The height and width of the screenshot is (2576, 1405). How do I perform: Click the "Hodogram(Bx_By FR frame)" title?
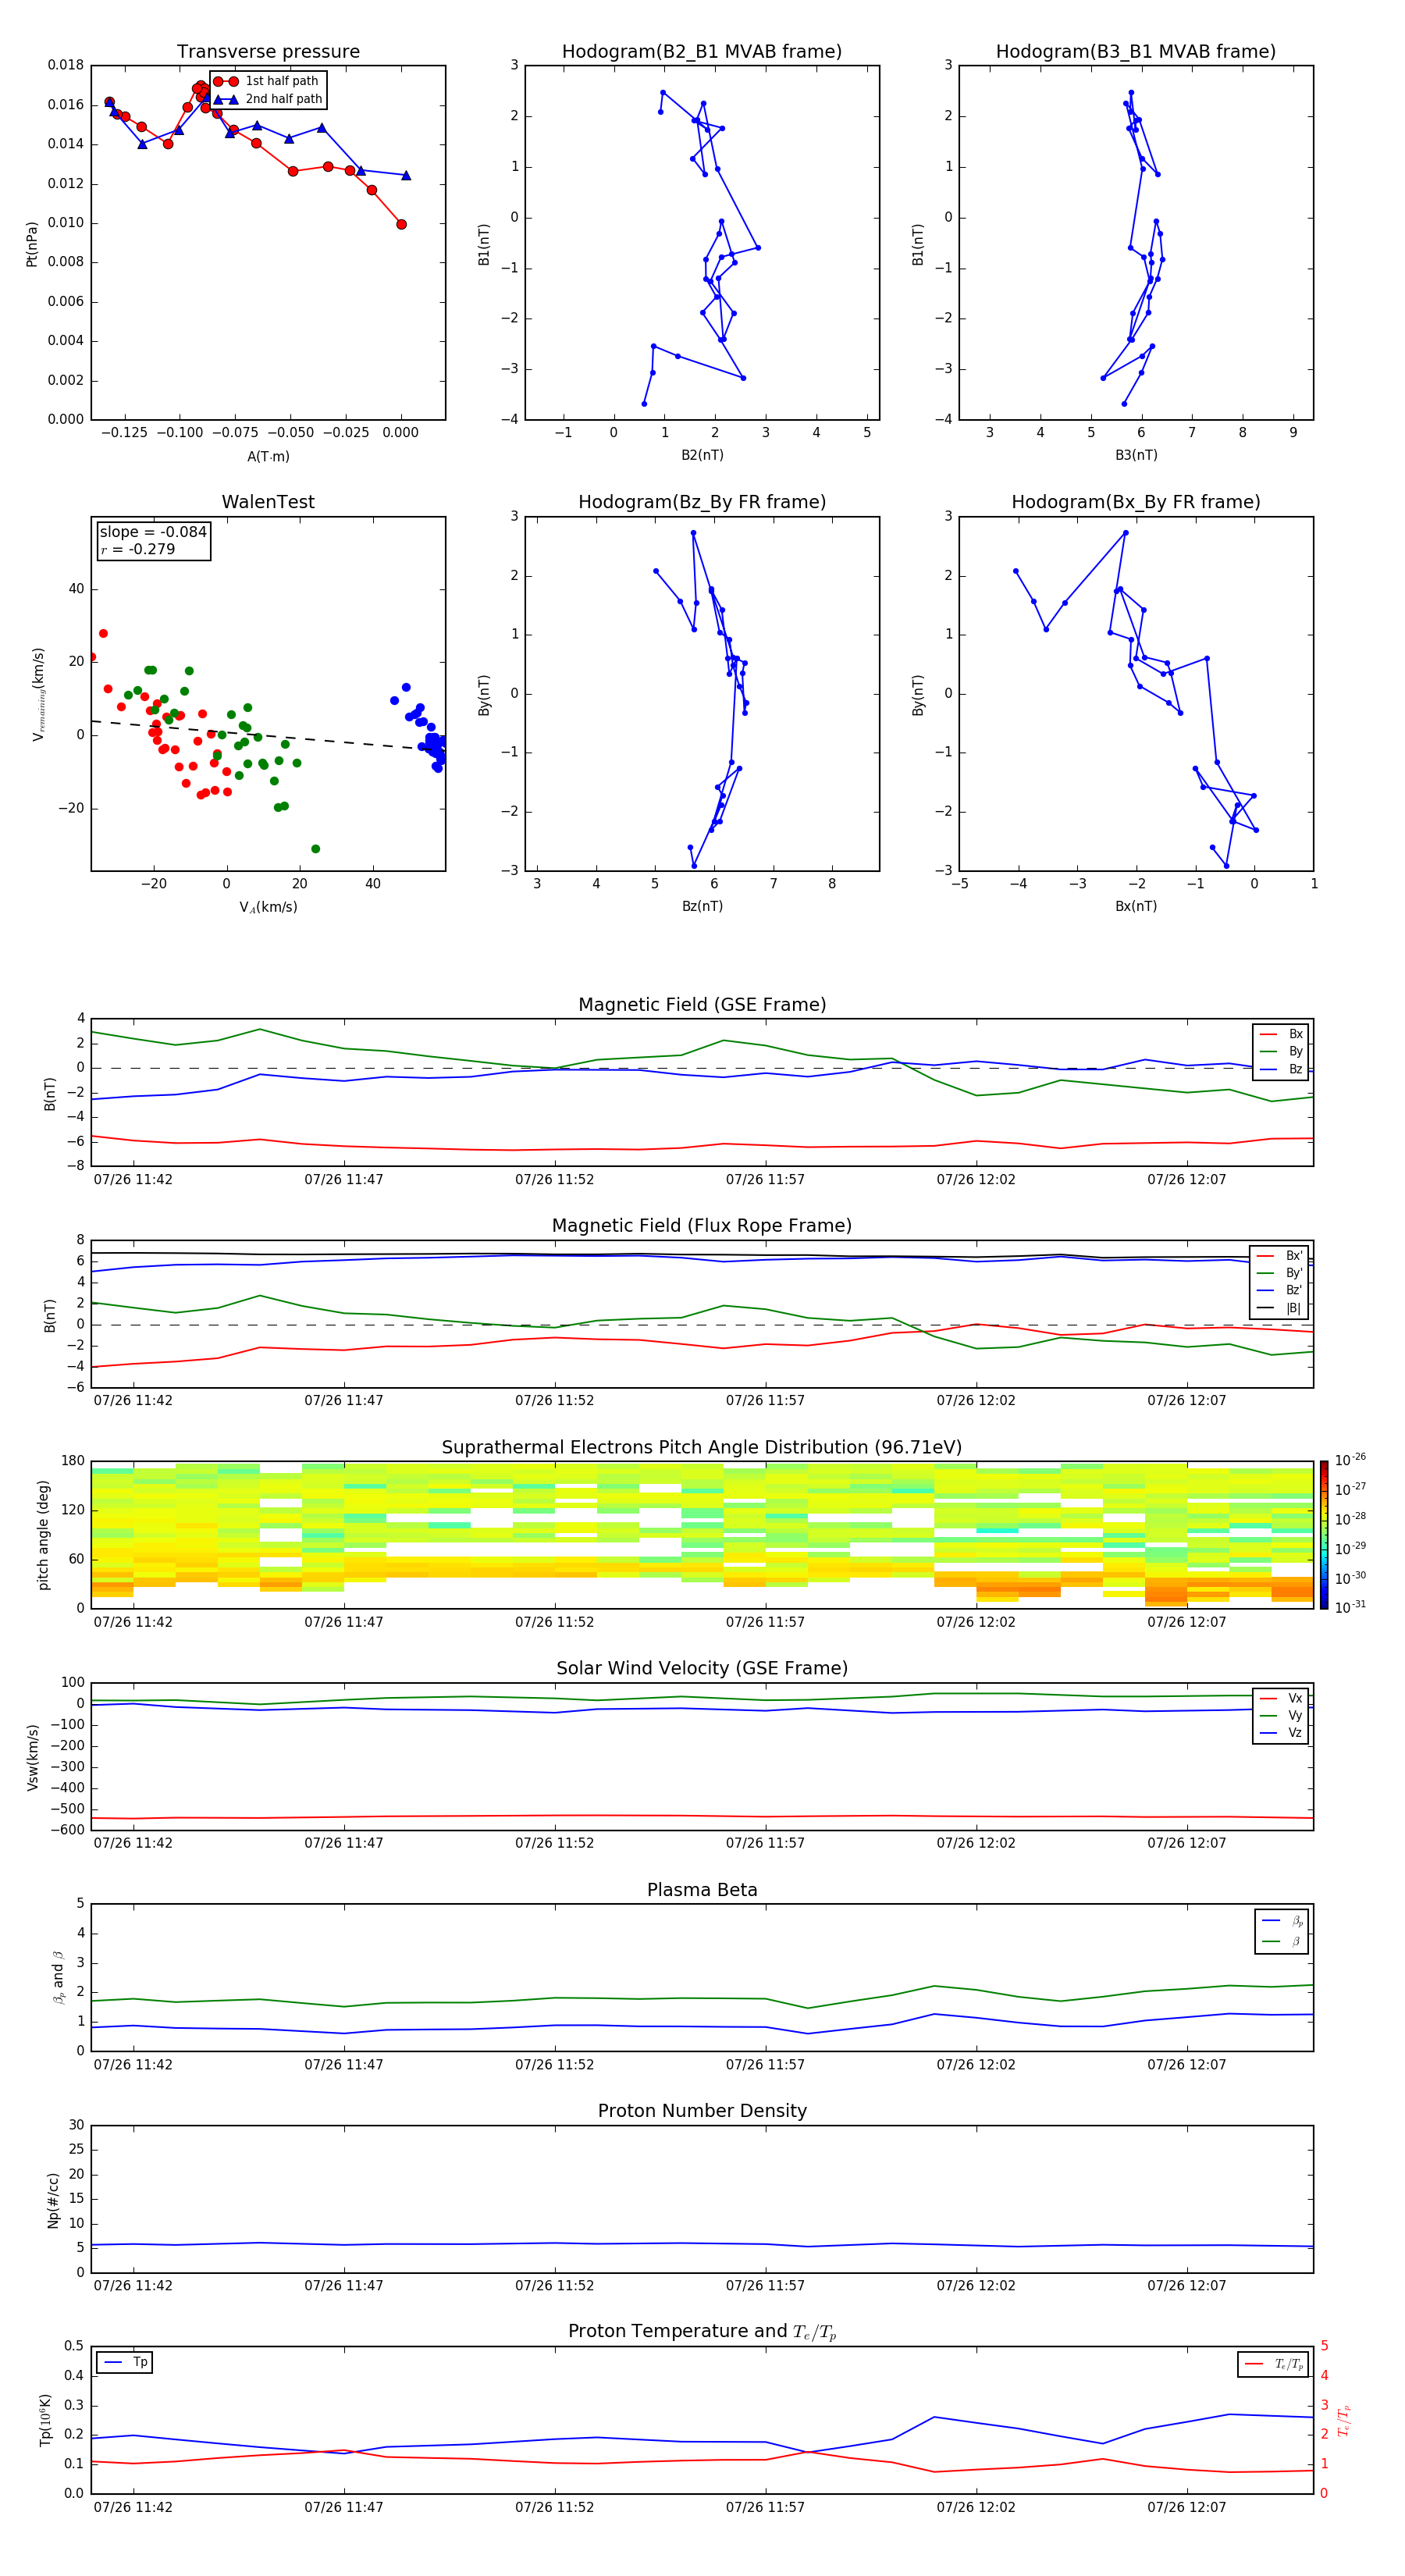[1136, 502]
